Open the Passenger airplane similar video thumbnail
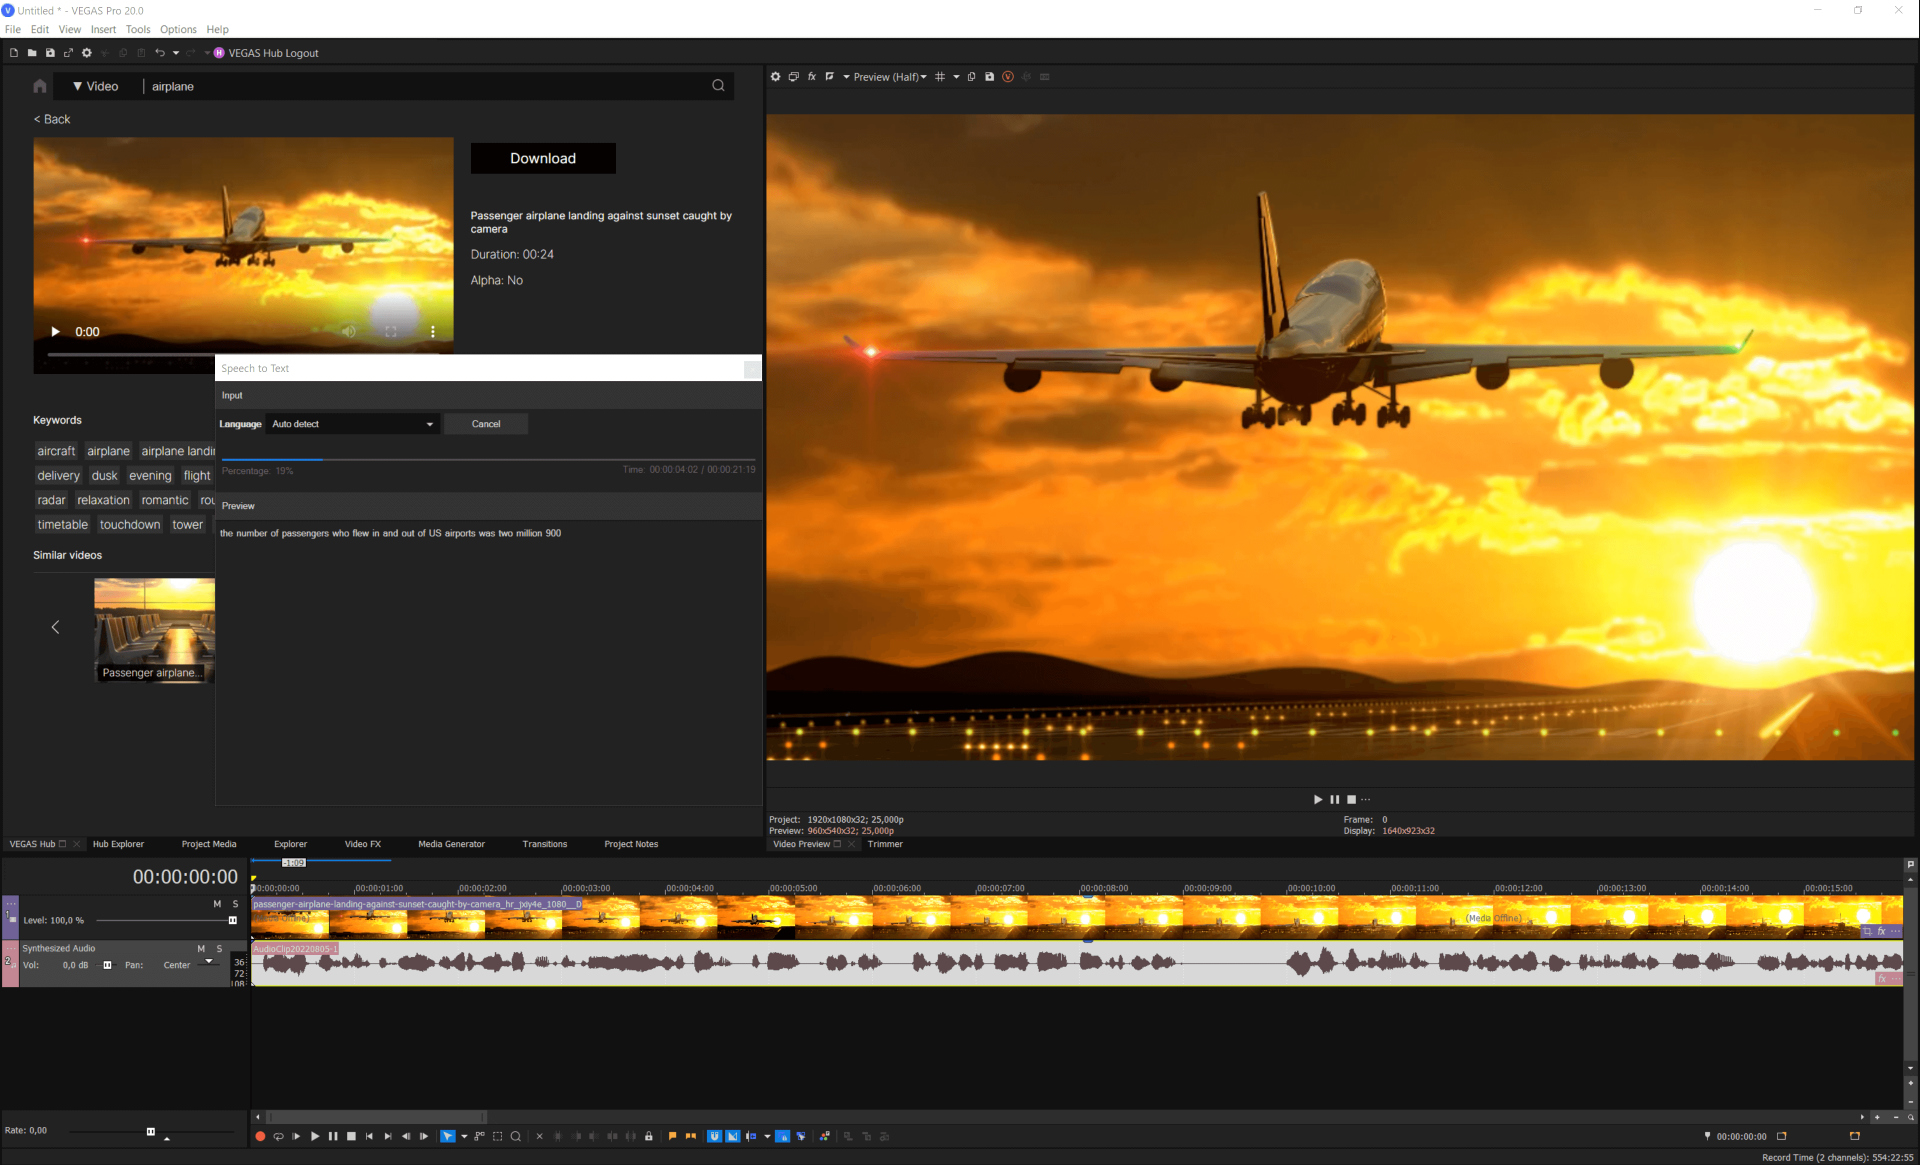Screen dimensions: 1920x1165 click(154, 628)
